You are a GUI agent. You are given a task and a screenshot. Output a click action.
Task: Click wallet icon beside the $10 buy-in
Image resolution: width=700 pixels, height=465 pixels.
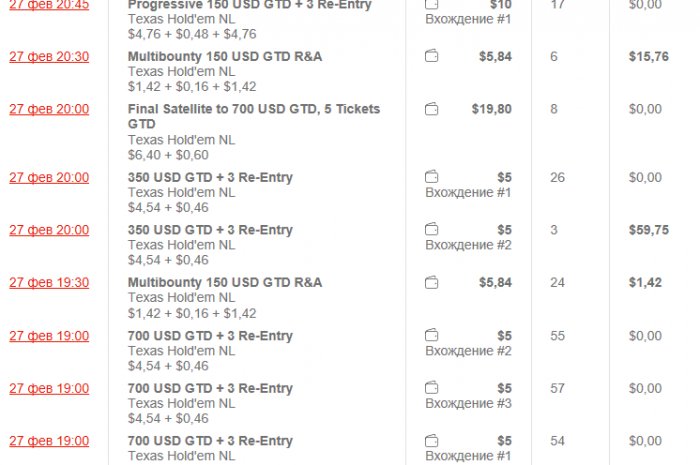pos(432,5)
